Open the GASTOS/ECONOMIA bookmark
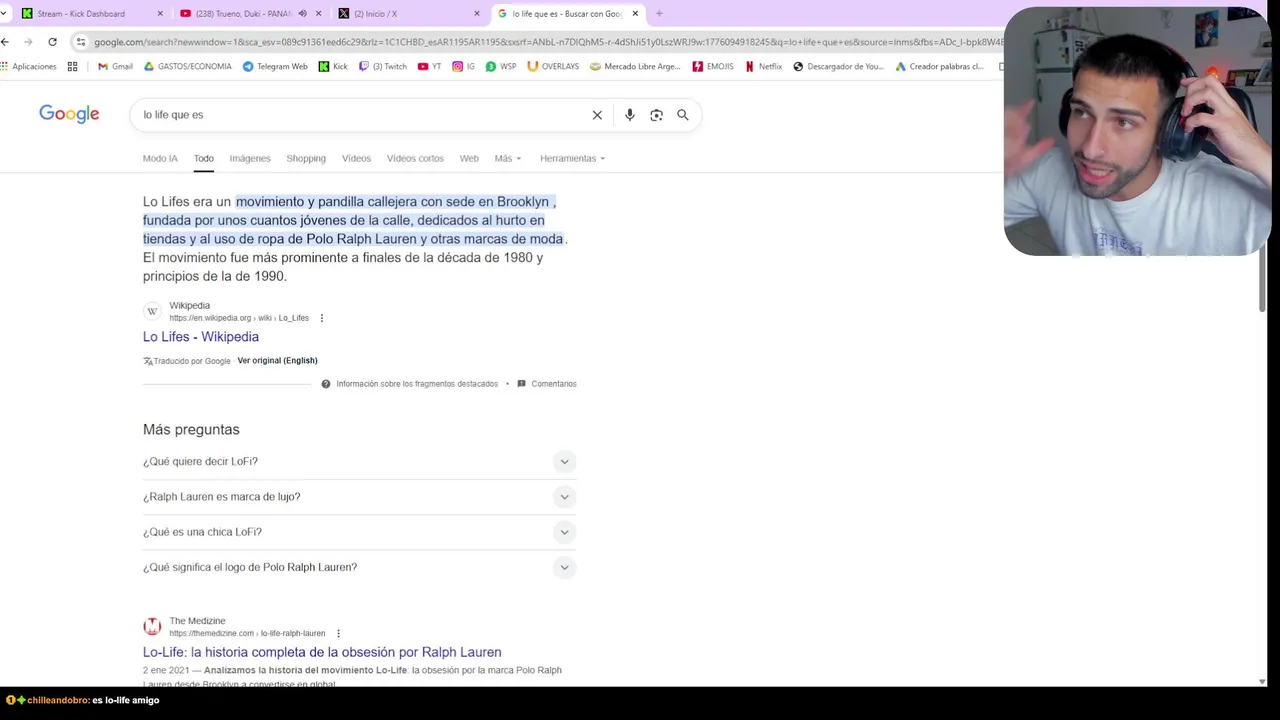The height and width of the screenshot is (720, 1280). [188, 66]
